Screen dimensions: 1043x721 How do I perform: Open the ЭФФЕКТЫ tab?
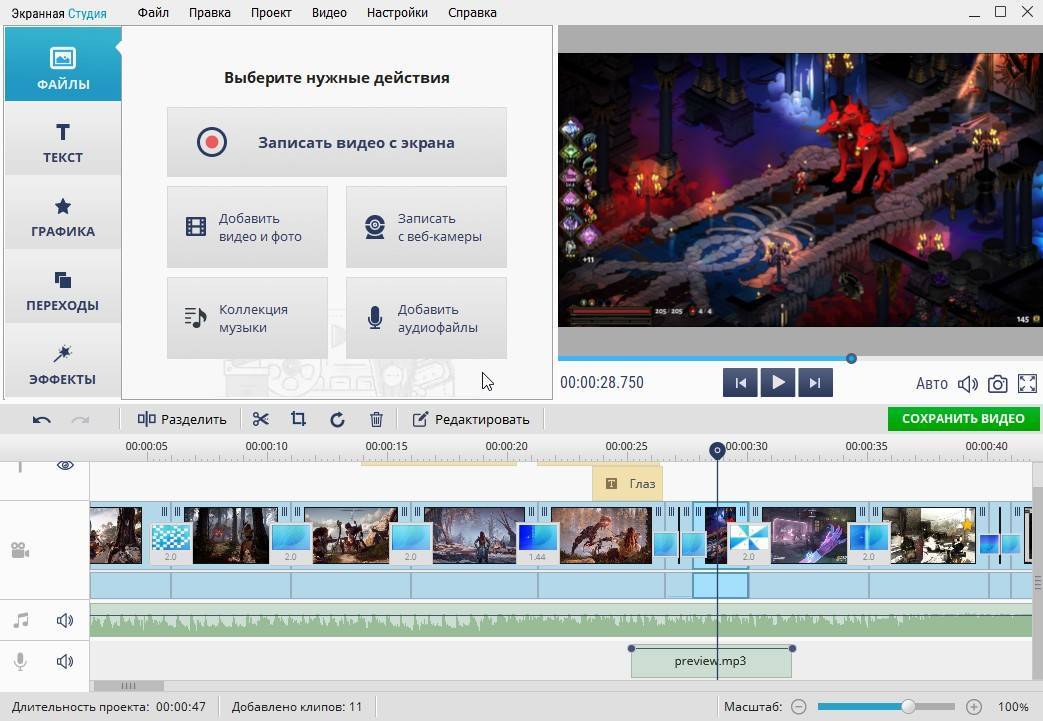click(62, 365)
